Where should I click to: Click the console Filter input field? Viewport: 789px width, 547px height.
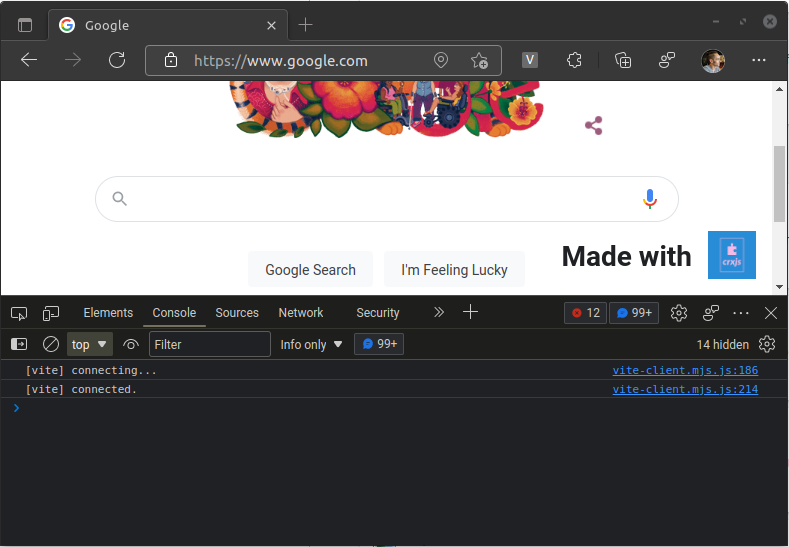210,344
